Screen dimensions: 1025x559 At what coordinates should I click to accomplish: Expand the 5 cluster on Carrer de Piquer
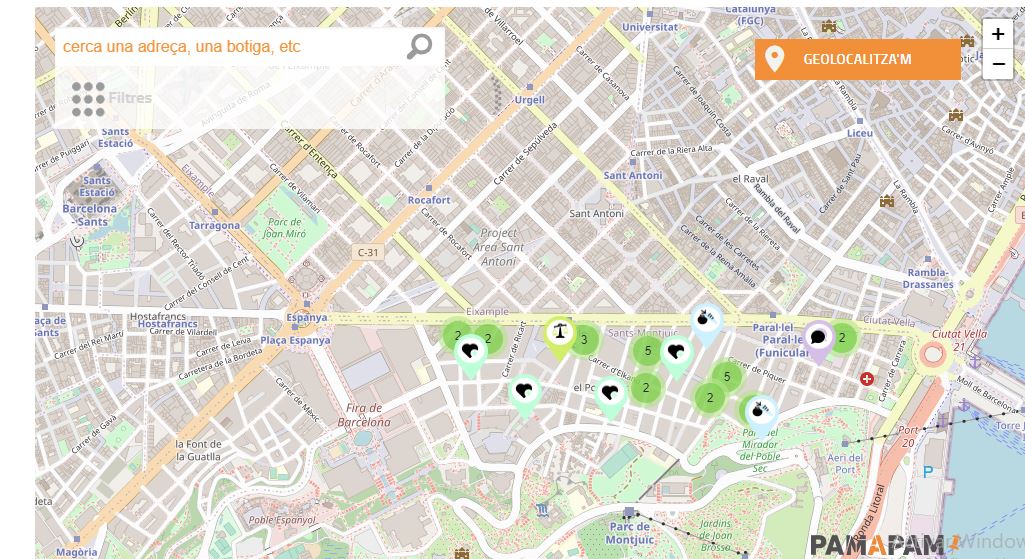point(727,377)
